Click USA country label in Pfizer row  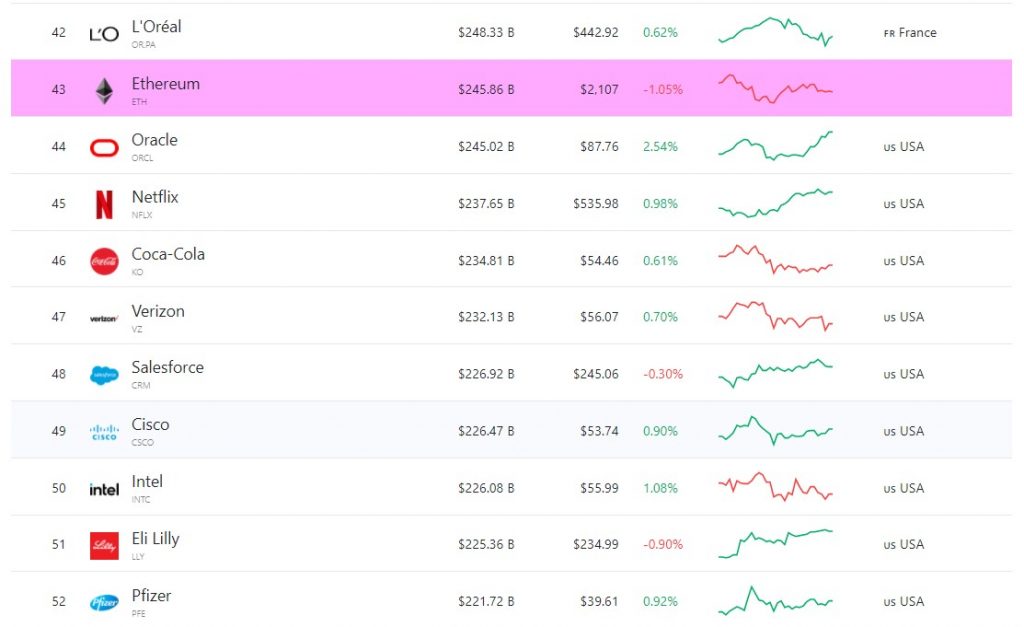tap(904, 602)
